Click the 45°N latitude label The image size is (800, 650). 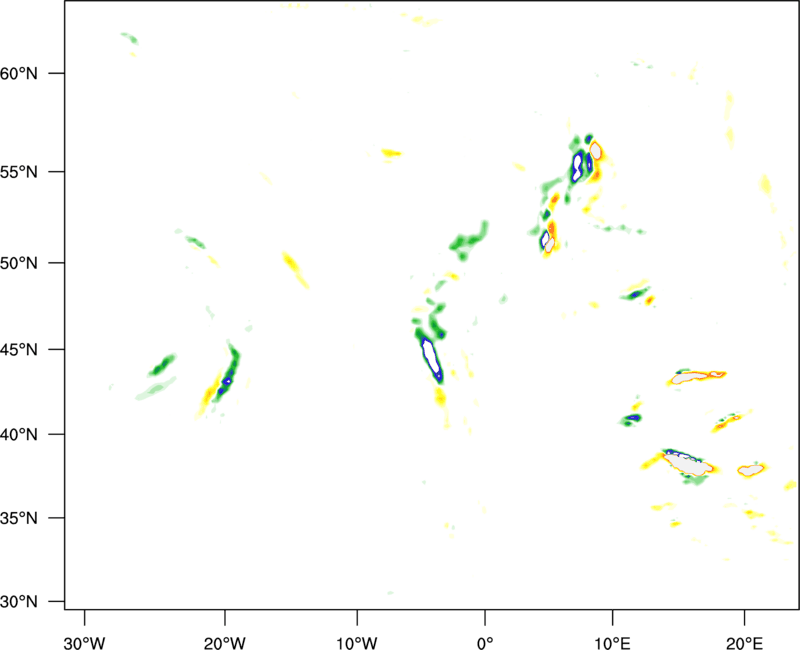point(19,350)
